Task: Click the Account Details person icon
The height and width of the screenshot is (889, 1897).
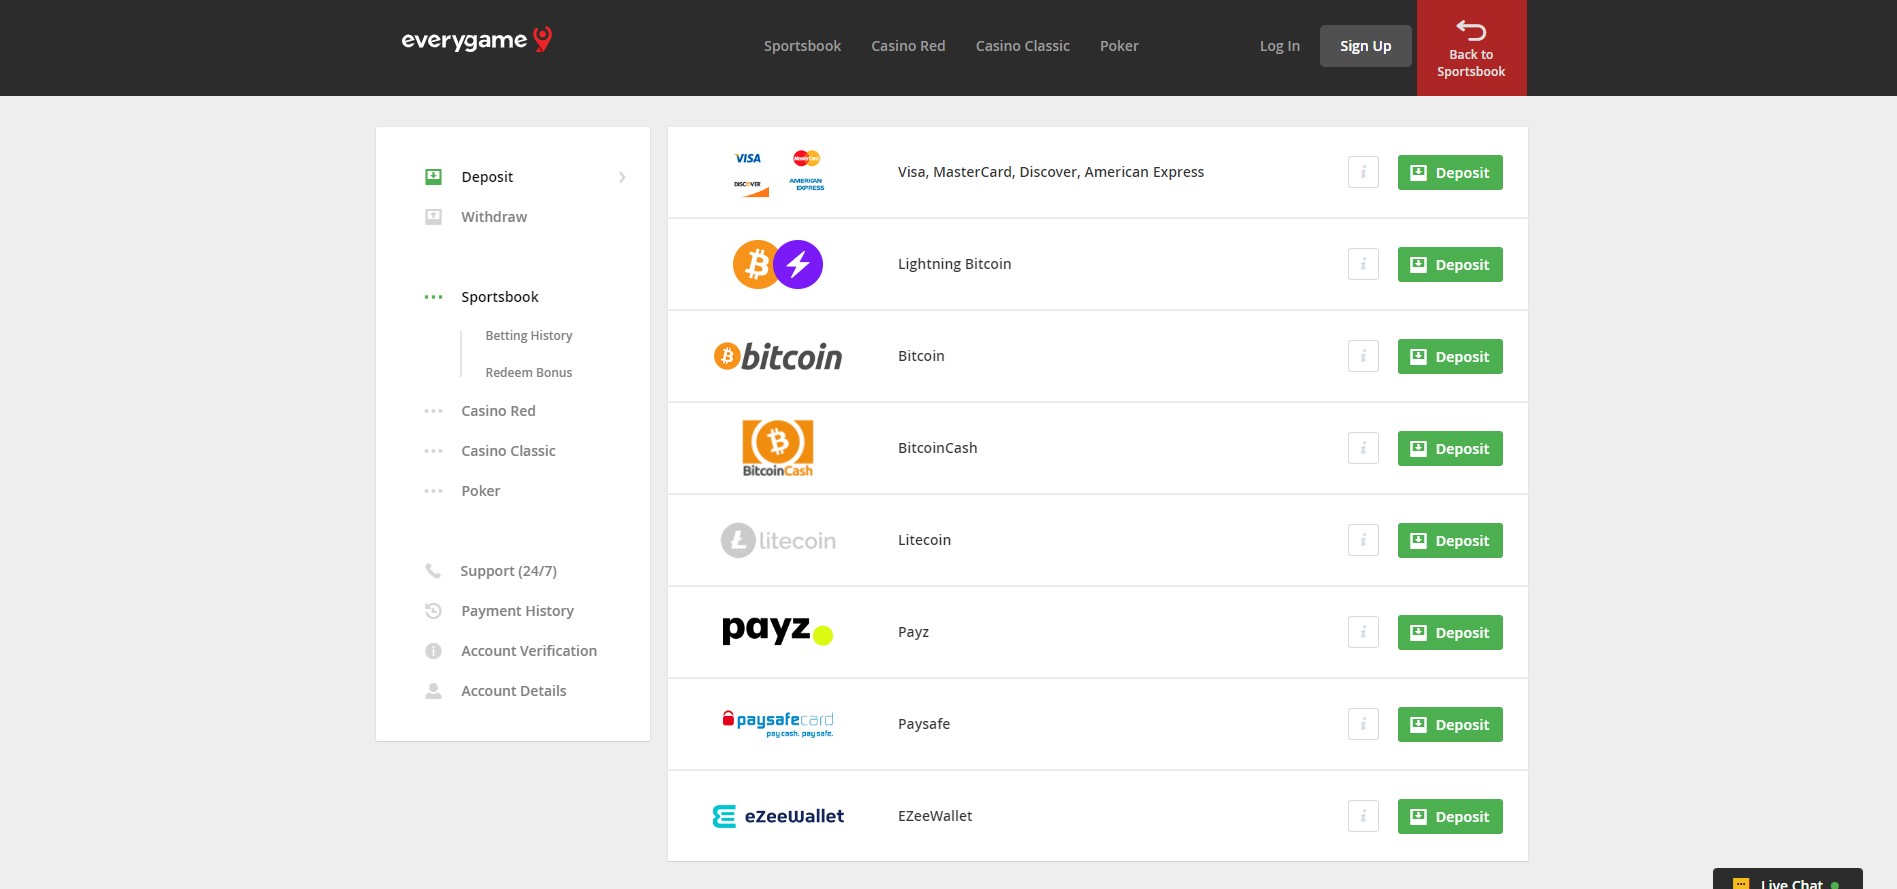Action: click(433, 691)
